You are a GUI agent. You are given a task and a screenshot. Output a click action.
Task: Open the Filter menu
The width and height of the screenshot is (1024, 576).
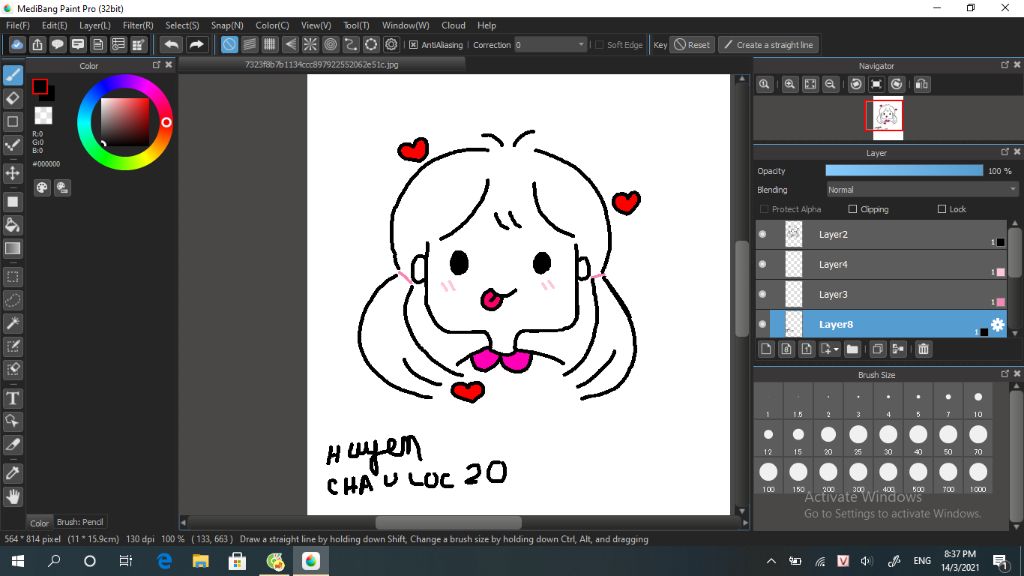click(x=138, y=25)
